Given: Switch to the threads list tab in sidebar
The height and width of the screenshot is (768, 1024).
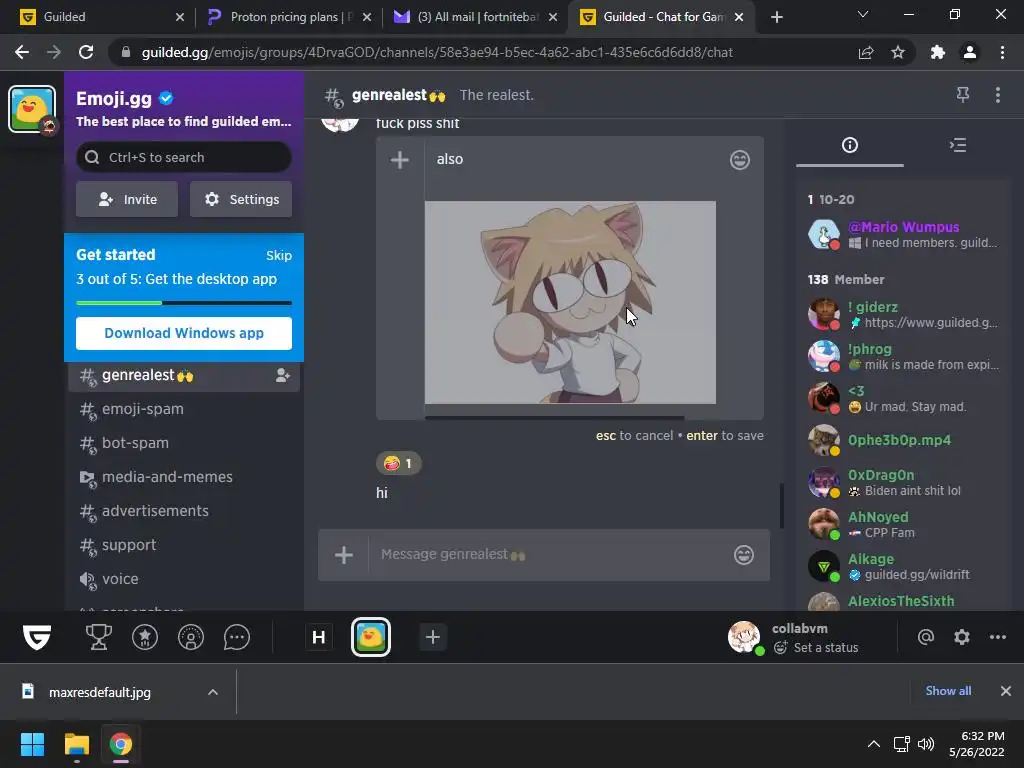Looking at the screenshot, I should [958, 145].
